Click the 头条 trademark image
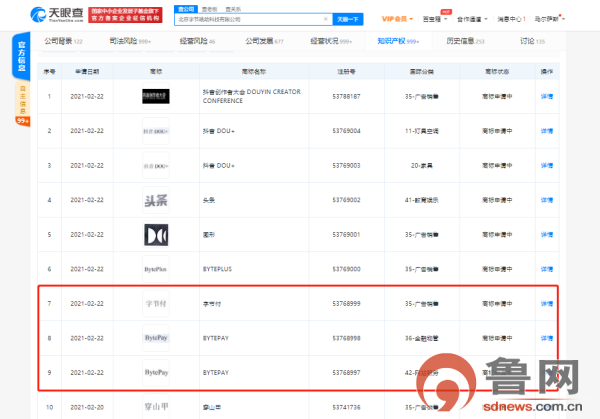The image size is (600, 419). tap(156, 200)
